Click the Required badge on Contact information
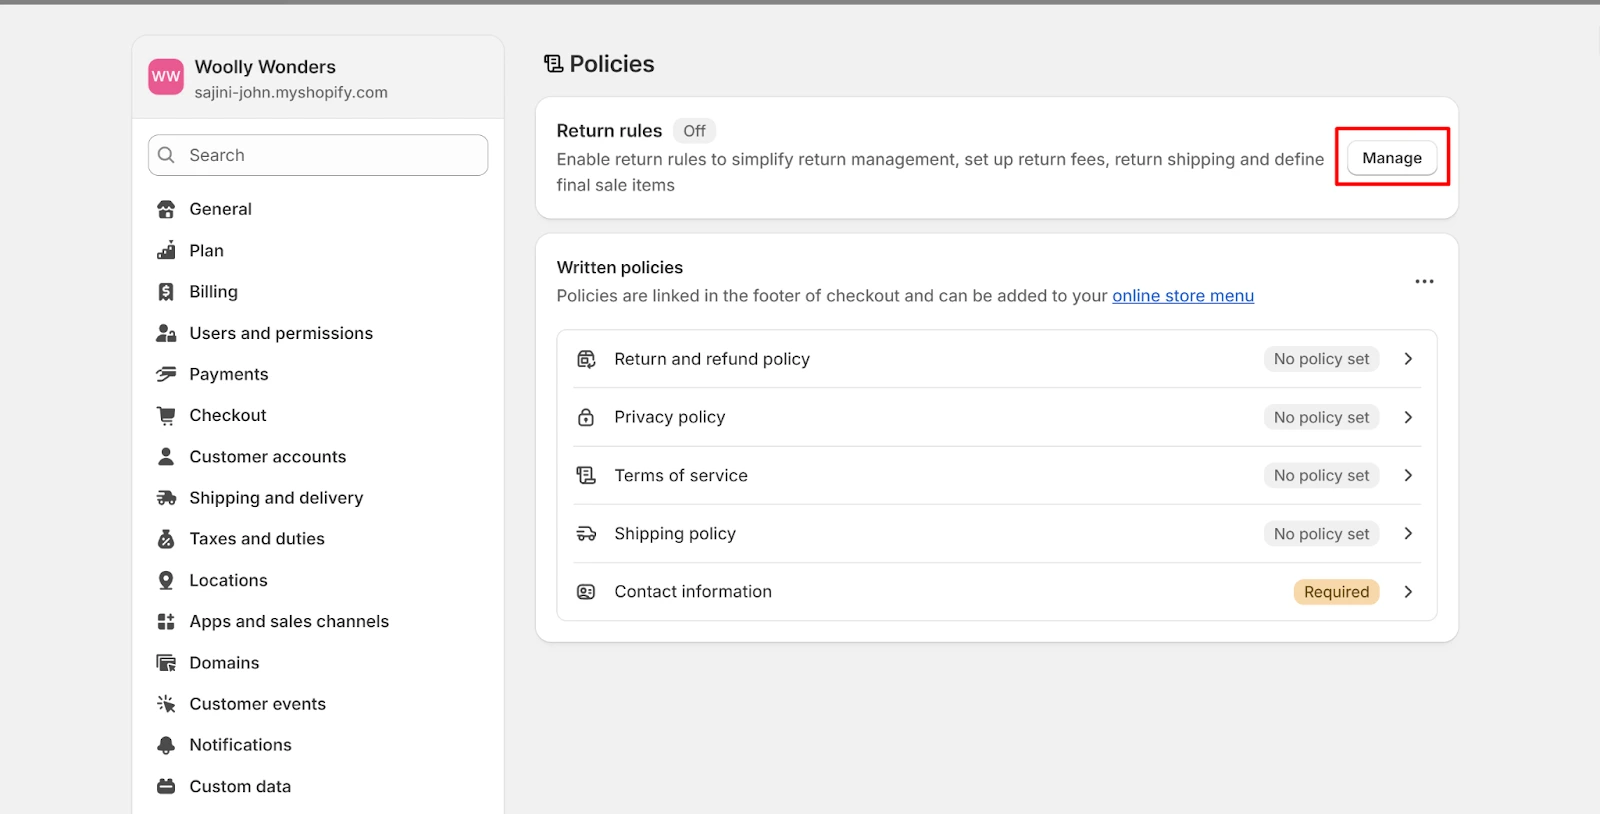Viewport: 1600px width, 814px height. pos(1336,592)
